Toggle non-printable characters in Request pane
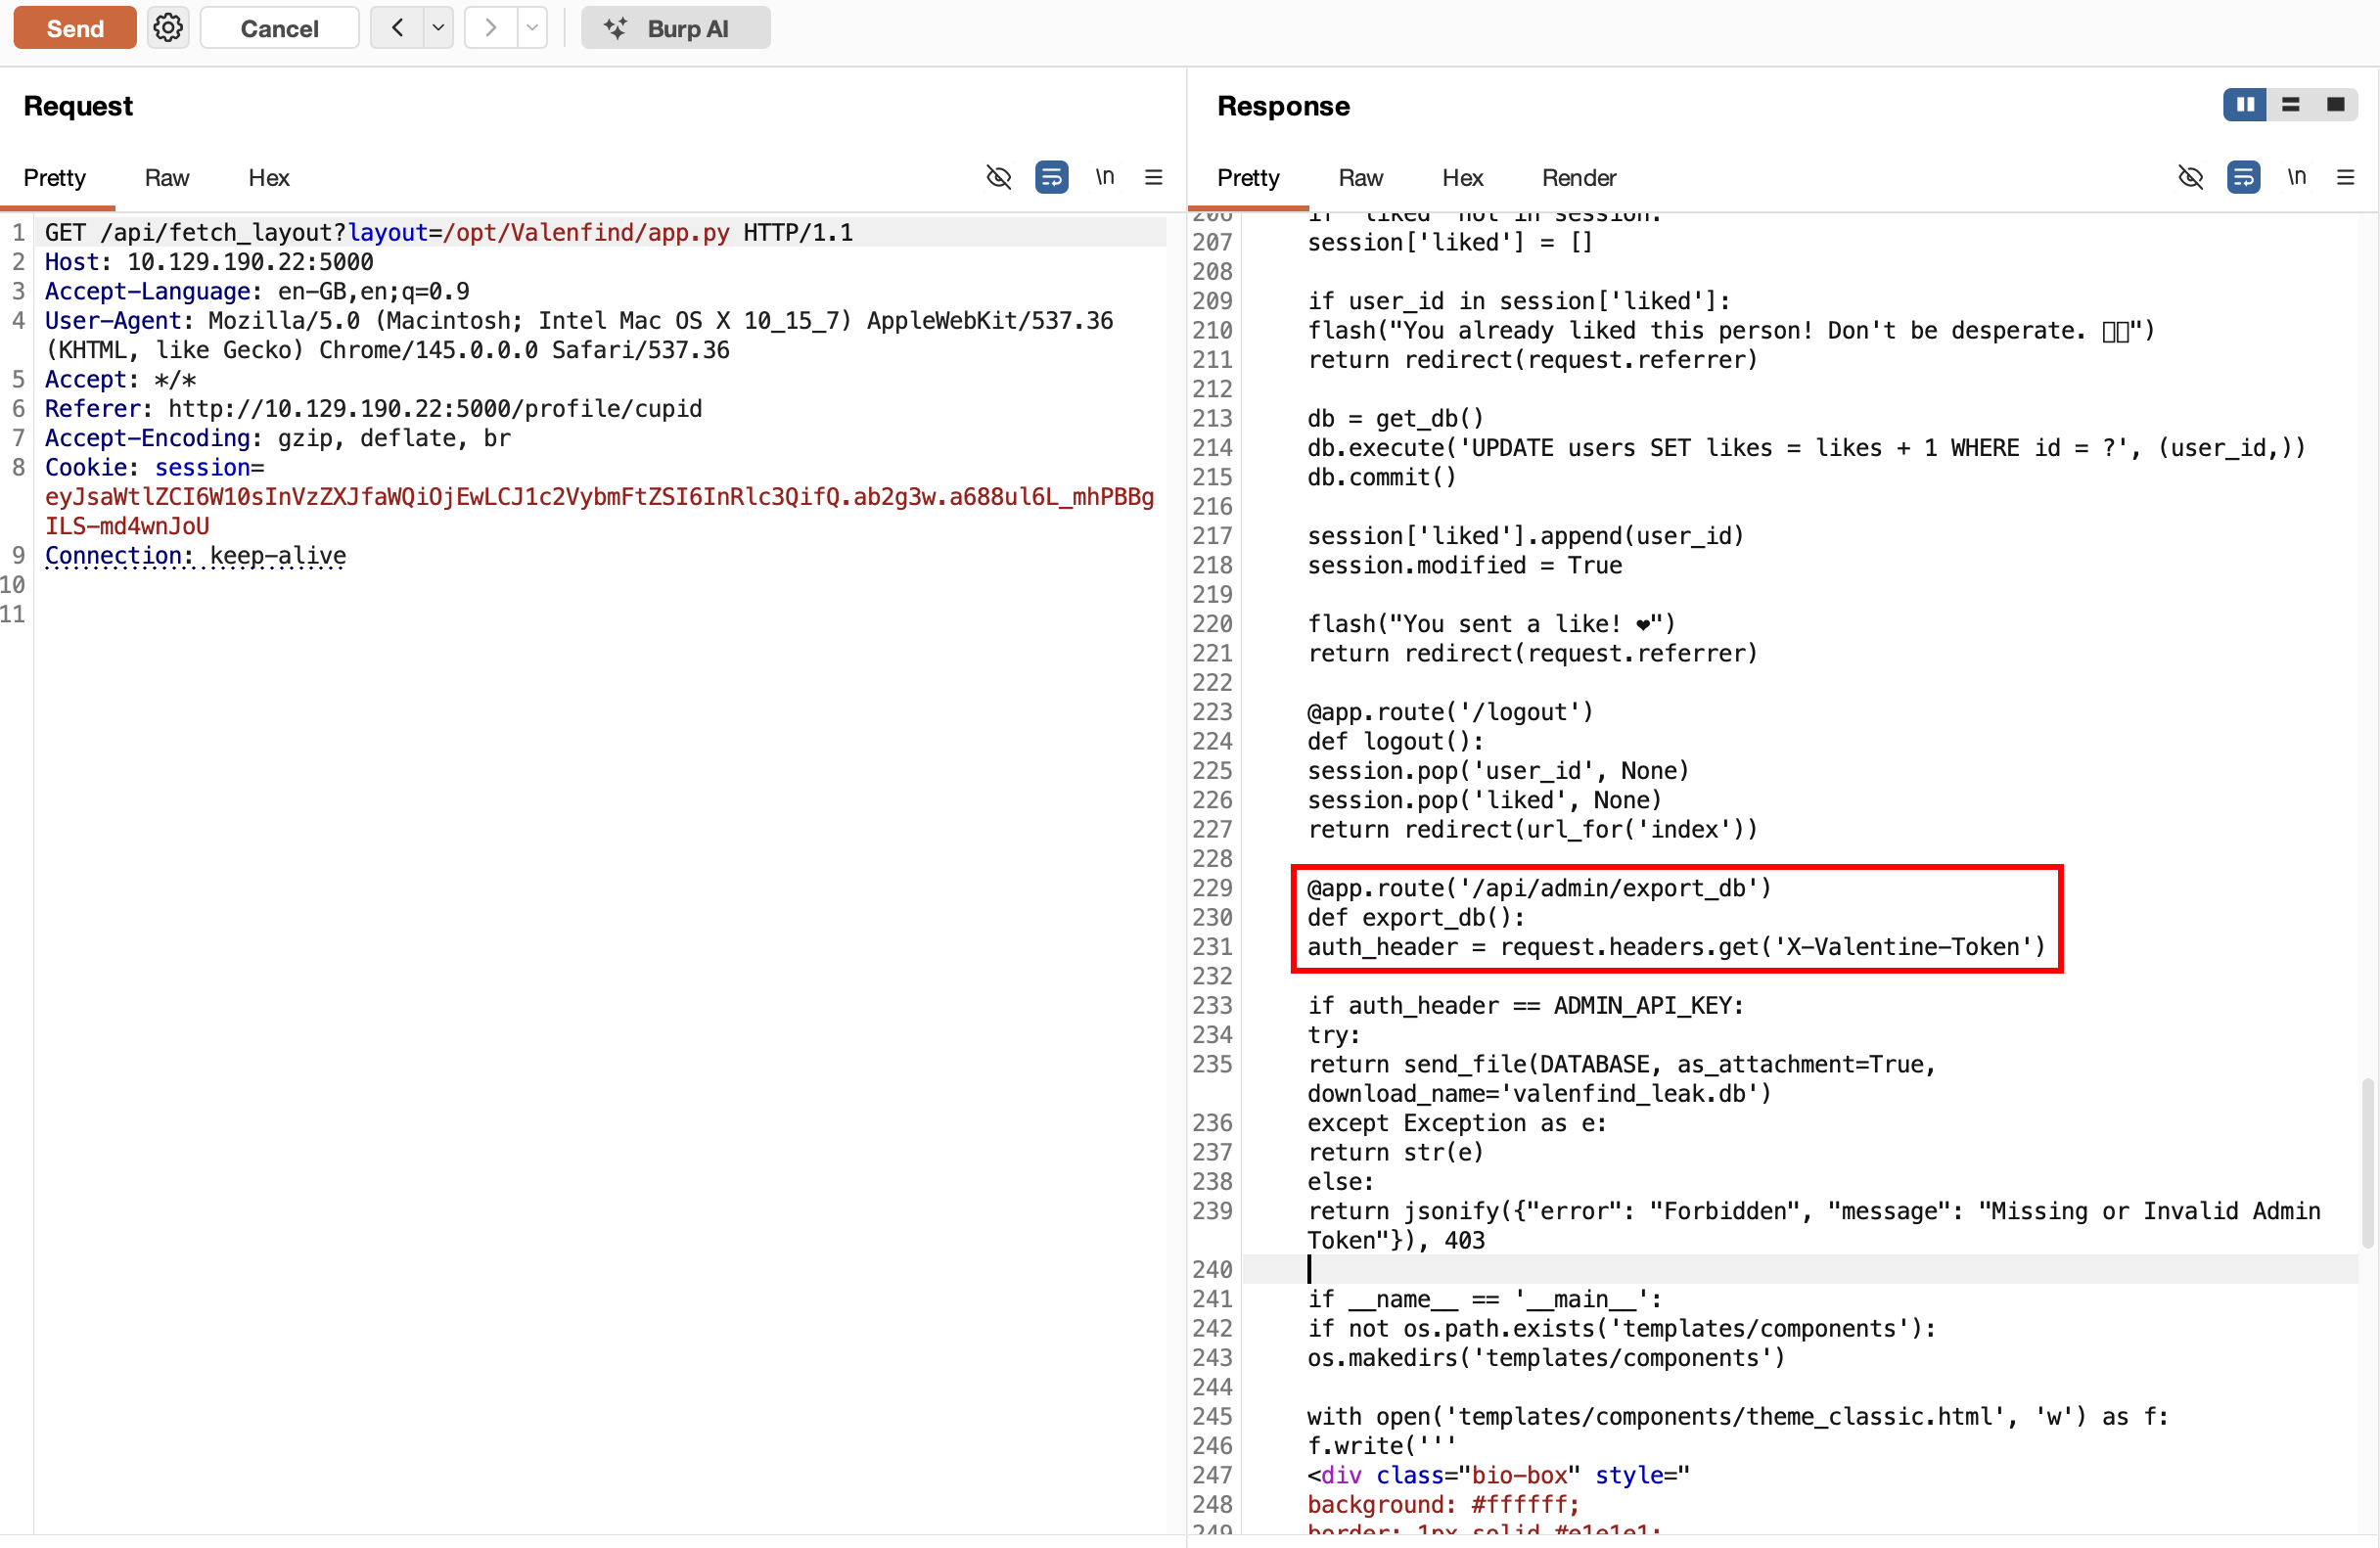 click(x=1104, y=177)
